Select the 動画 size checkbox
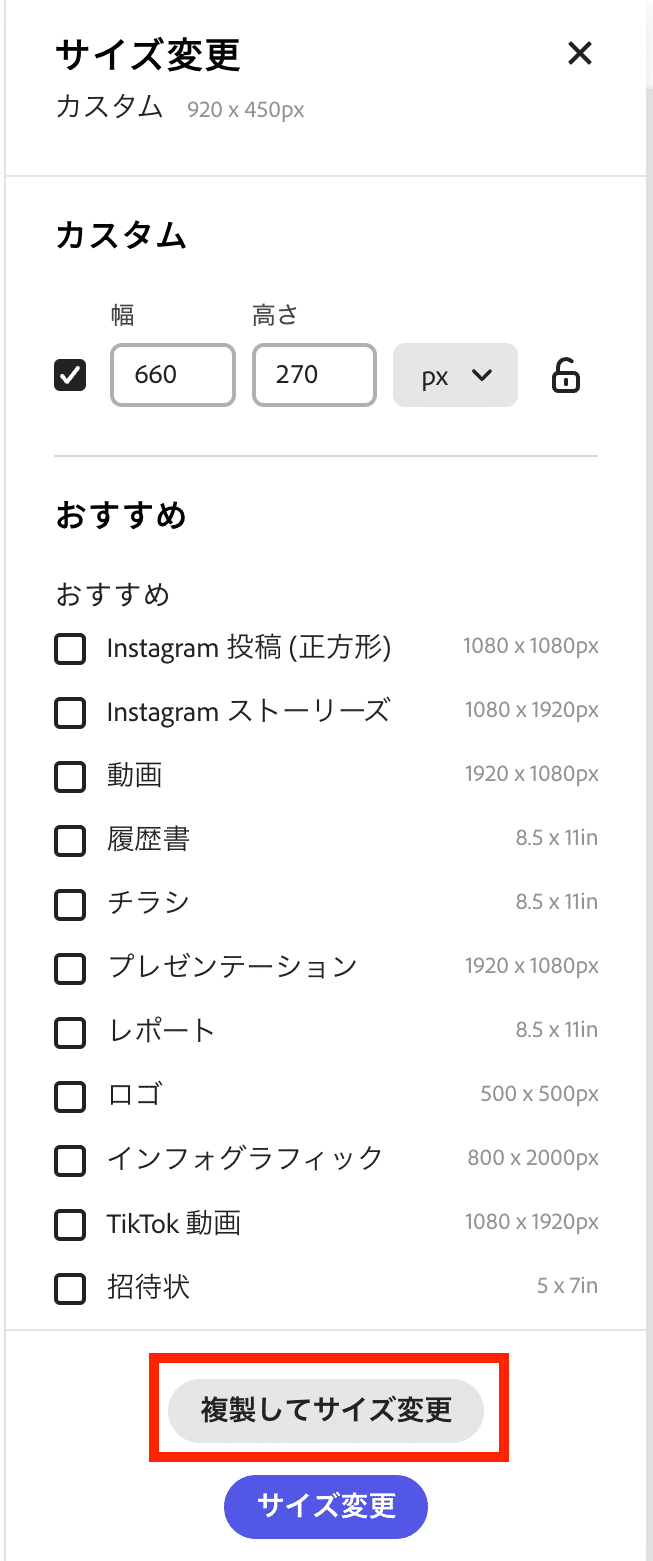The image size is (653, 1561). click(70, 776)
